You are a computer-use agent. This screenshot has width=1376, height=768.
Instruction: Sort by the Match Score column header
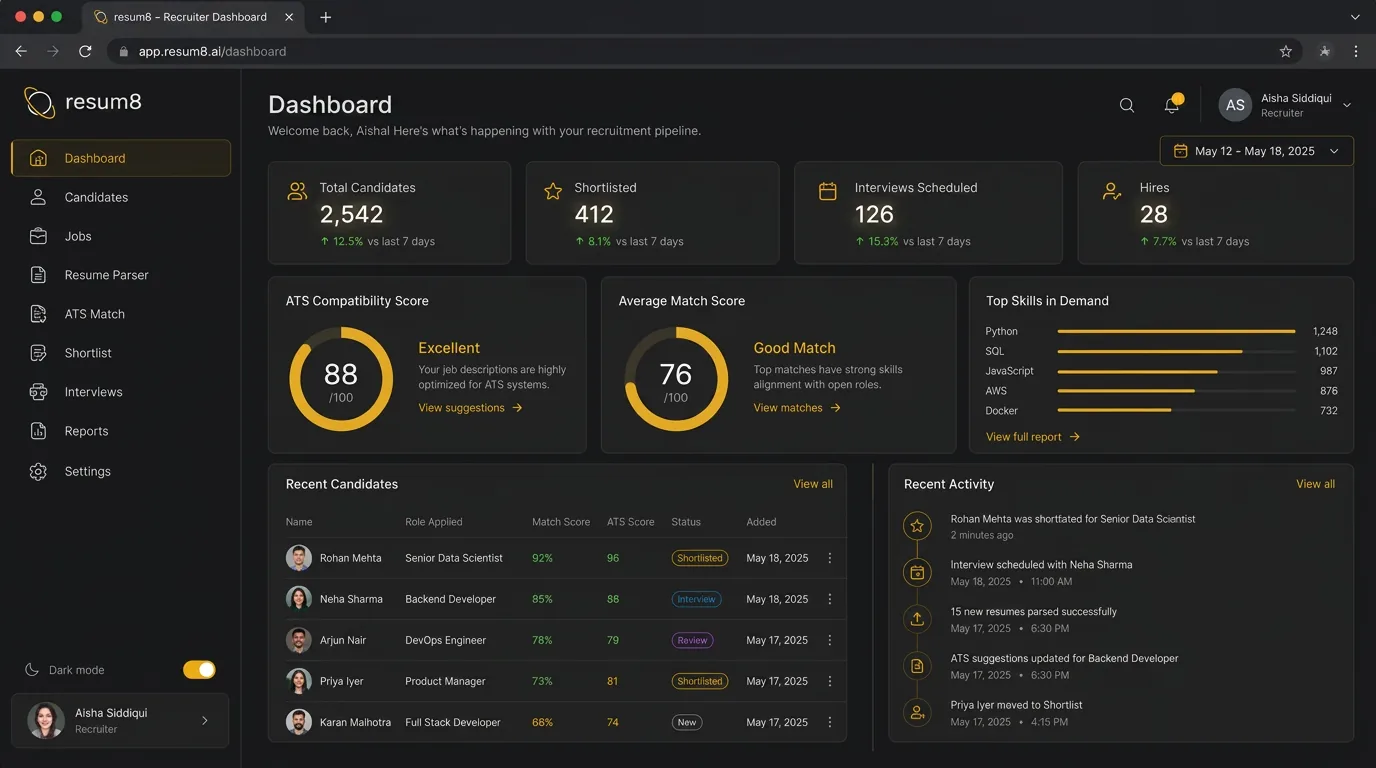point(561,522)
